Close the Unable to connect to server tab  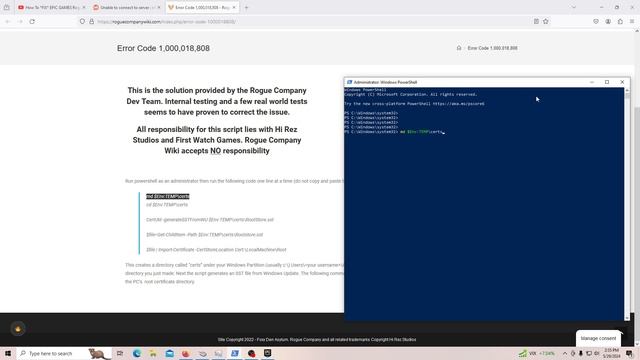(x=159, y=7)
